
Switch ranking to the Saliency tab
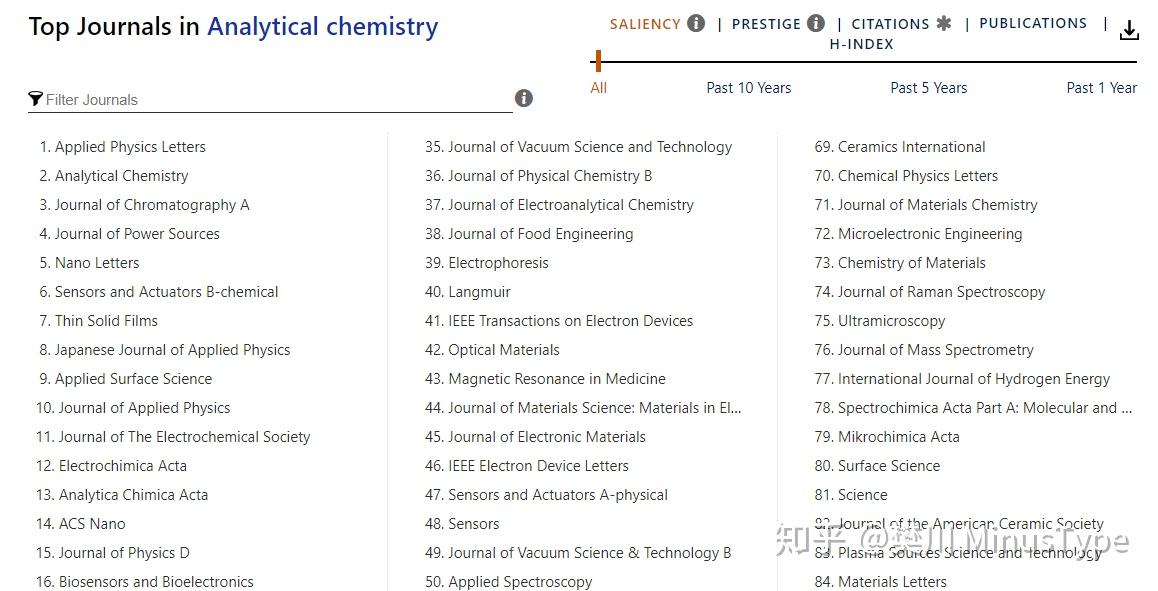(x=645, y=24)
